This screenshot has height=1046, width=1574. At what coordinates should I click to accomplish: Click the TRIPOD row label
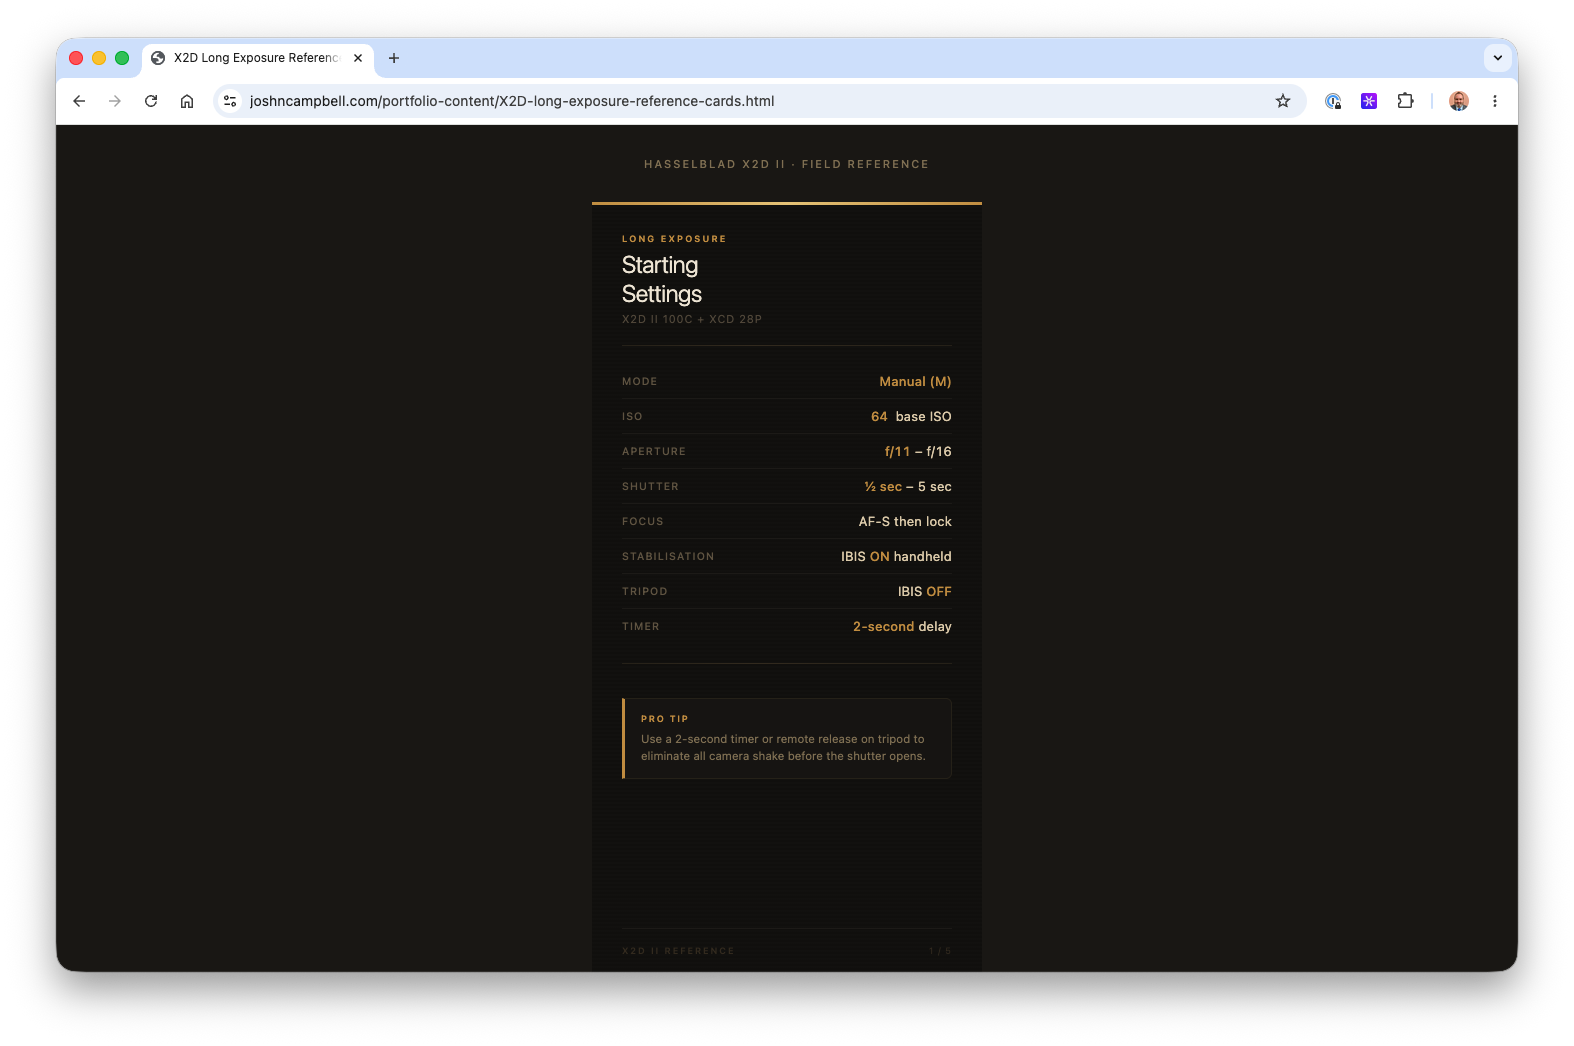[645, 592]
